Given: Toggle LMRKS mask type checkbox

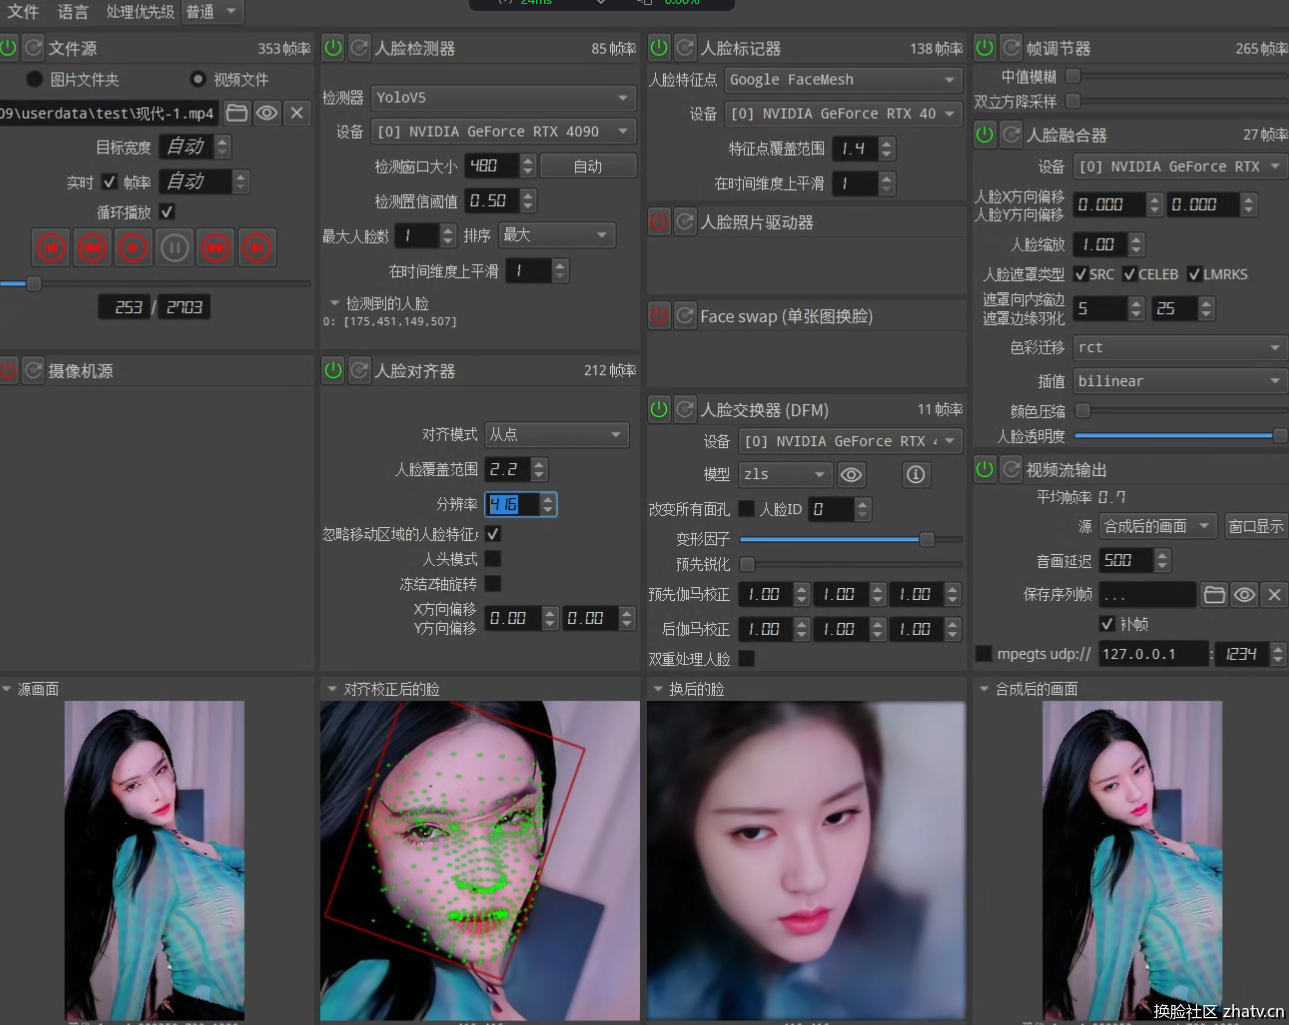Looking at the screenshot, I should click(1194, 274).
